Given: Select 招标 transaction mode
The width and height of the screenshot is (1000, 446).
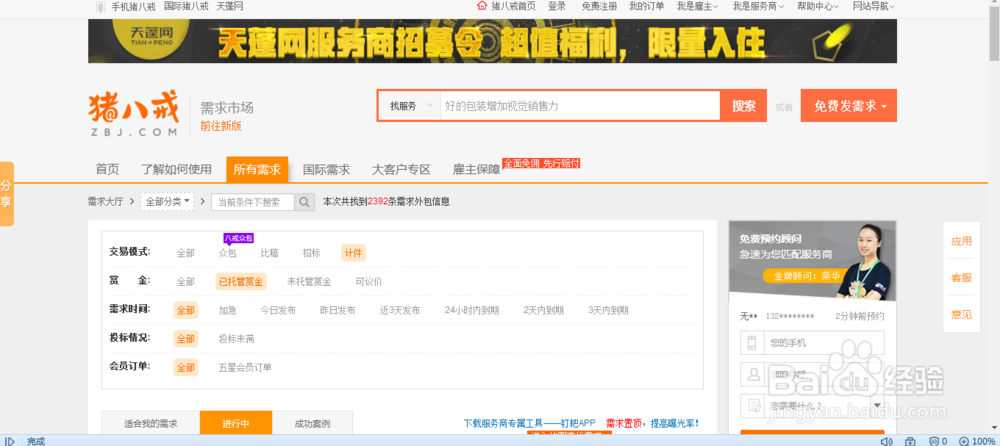Looking at the screenshot, I should point(311,253).
